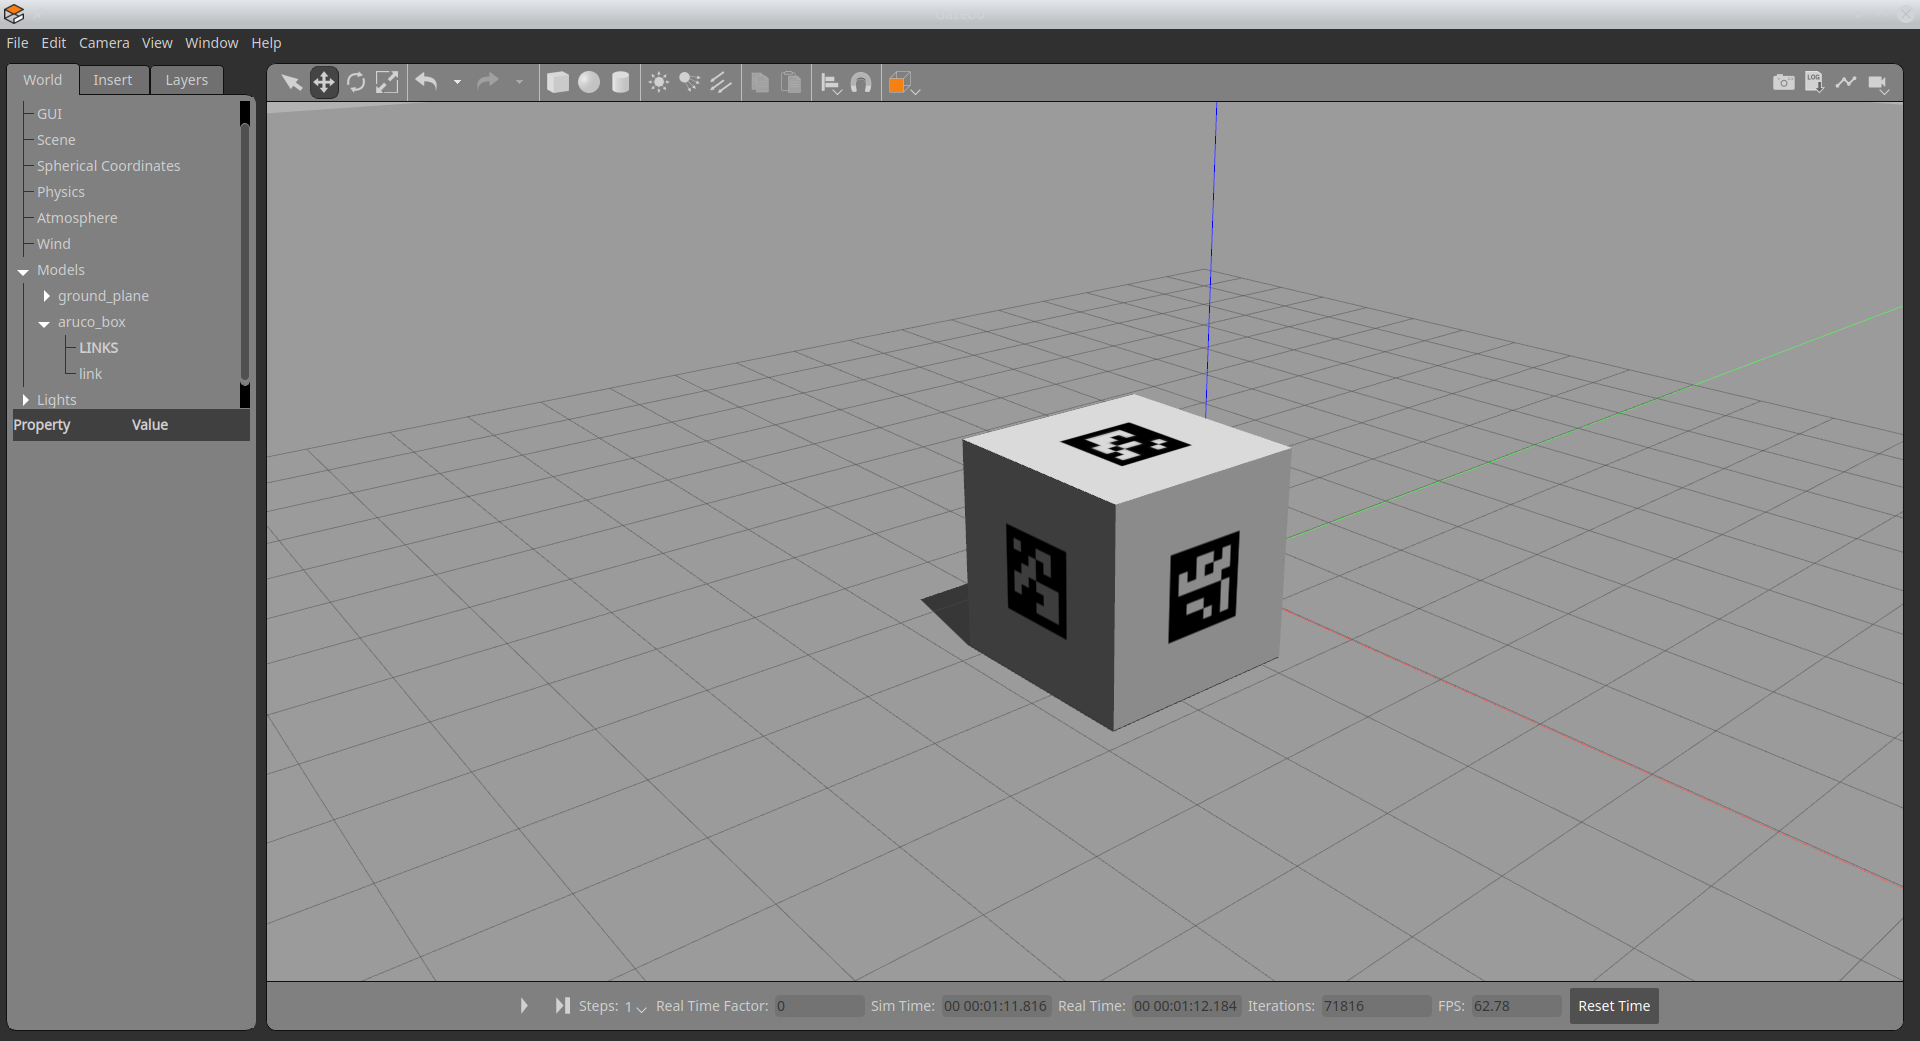
Task: Click the Reset Time button
Action: click(1614, 1006)
